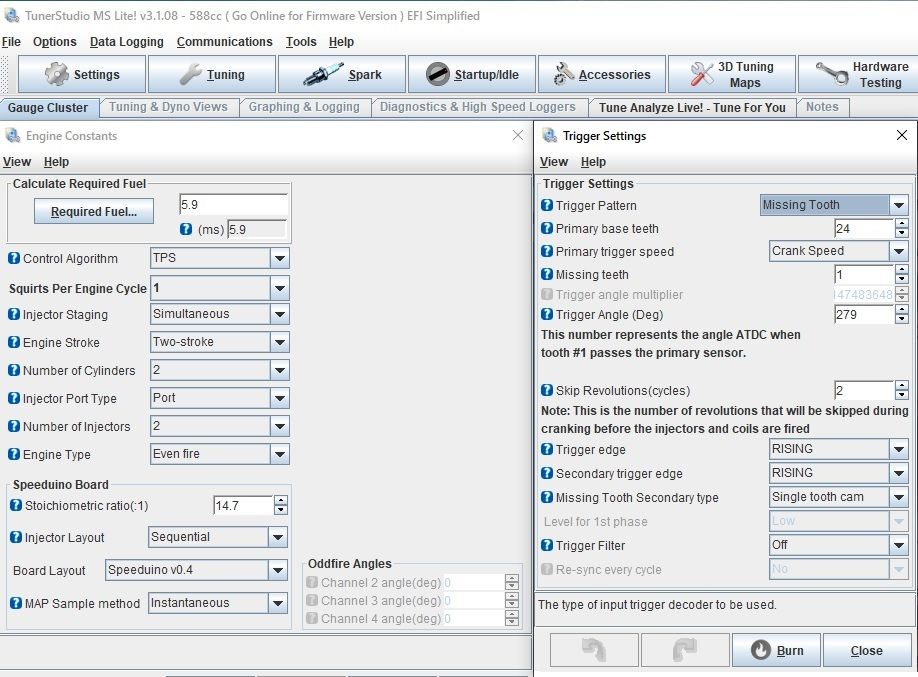Open the Accessories toolbar button
The image size is (918, 677).
(x=602, y=75)
